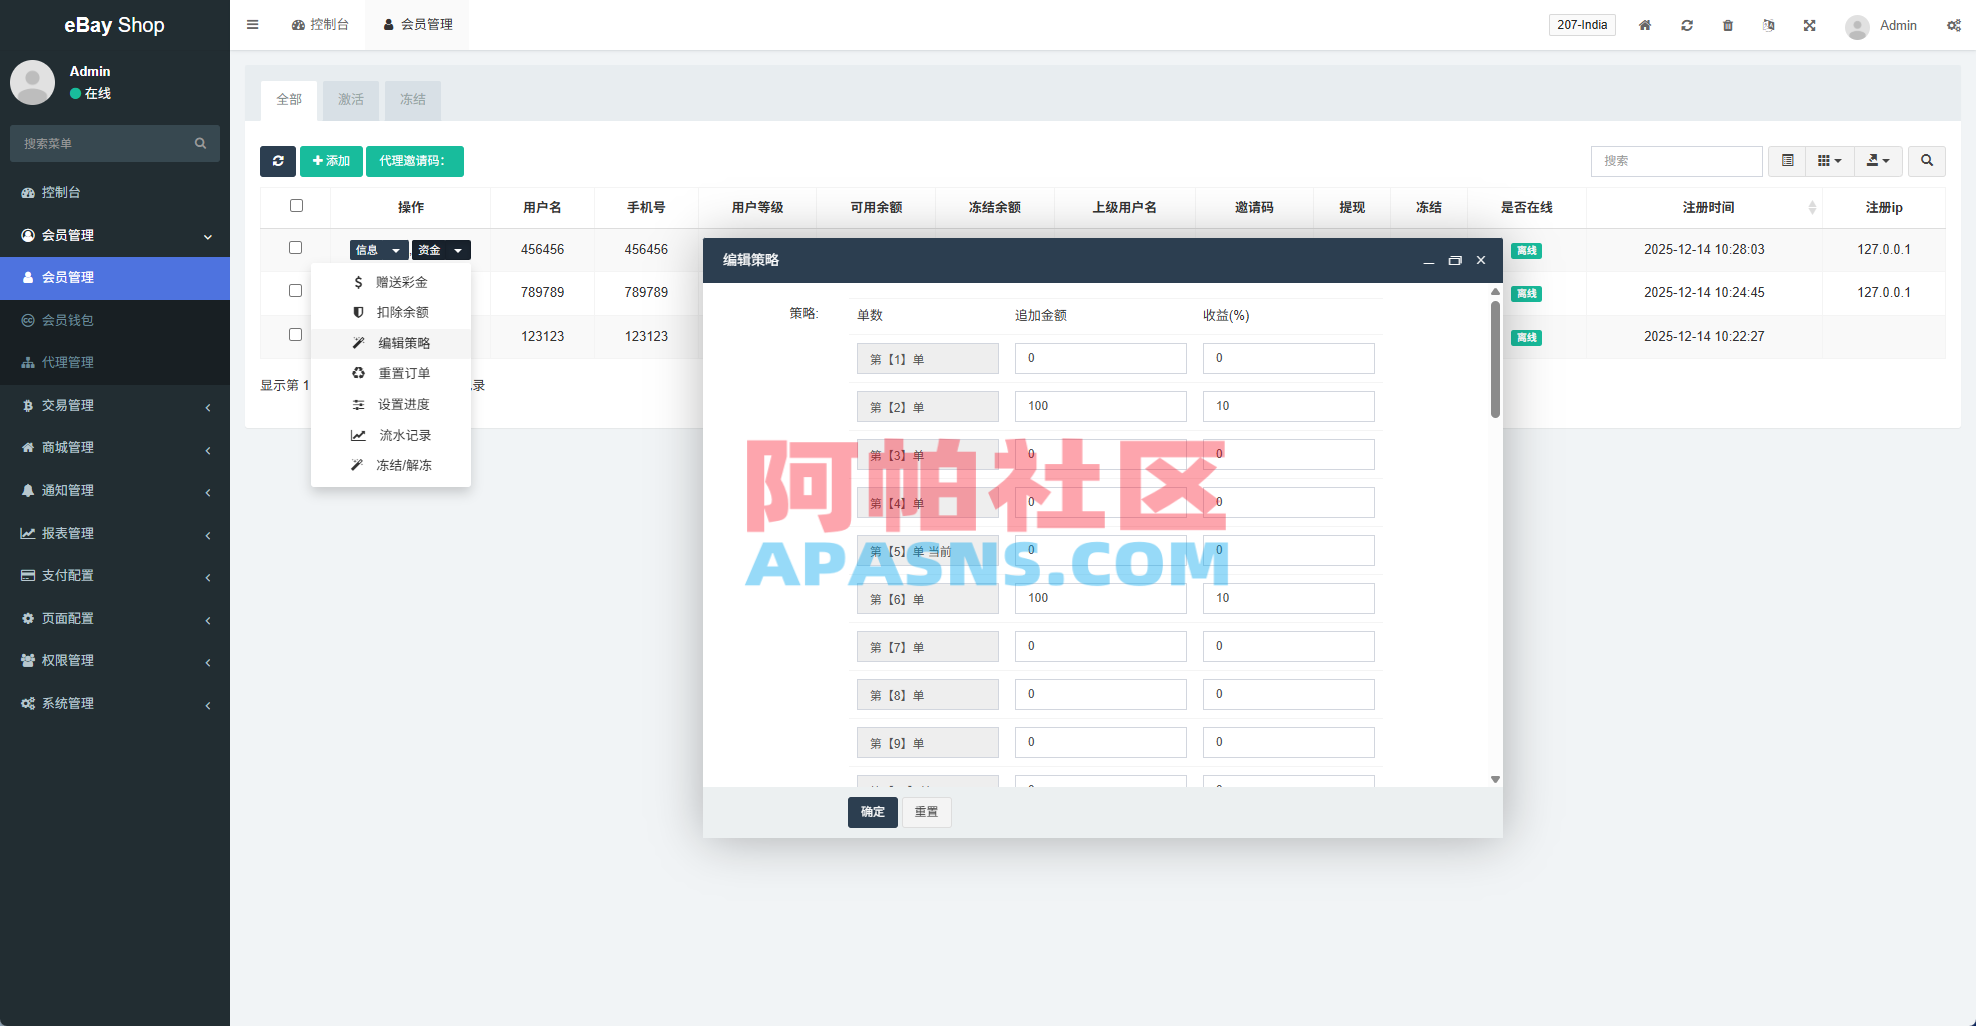Open the export dropdown button
Viewport: 1976px width, 1026px height.
1878,161
